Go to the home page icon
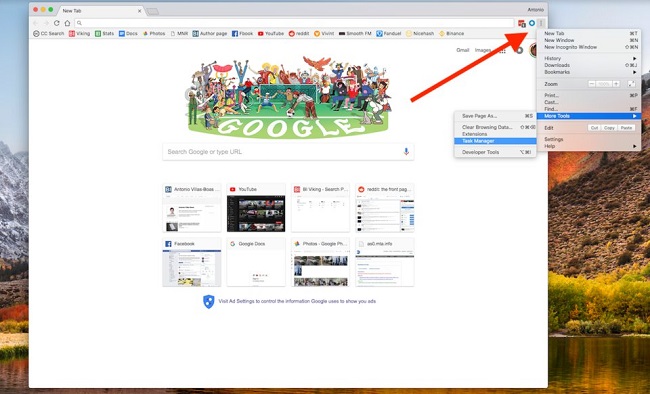 point(67,23)
